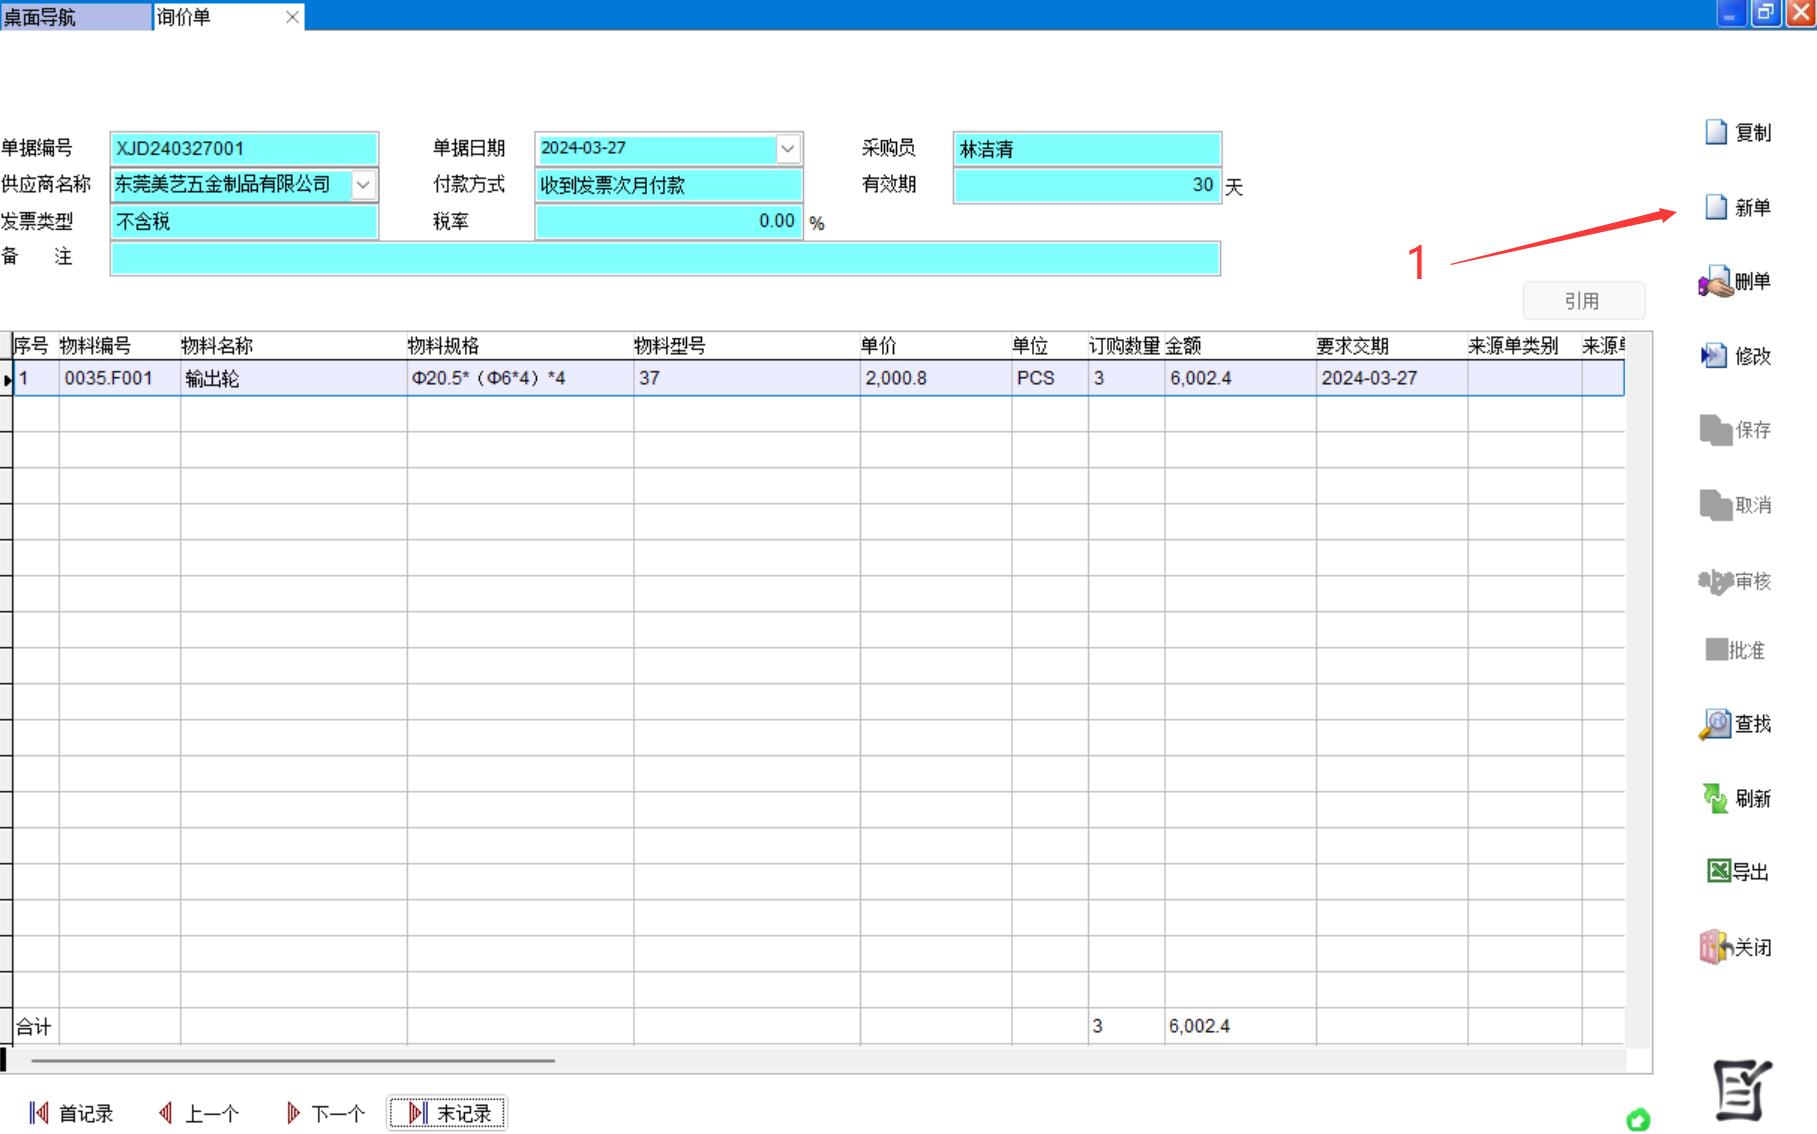Click the 关闭 (Close) door icon
Viewport: 1817px width, 1134px height.
1715,946
